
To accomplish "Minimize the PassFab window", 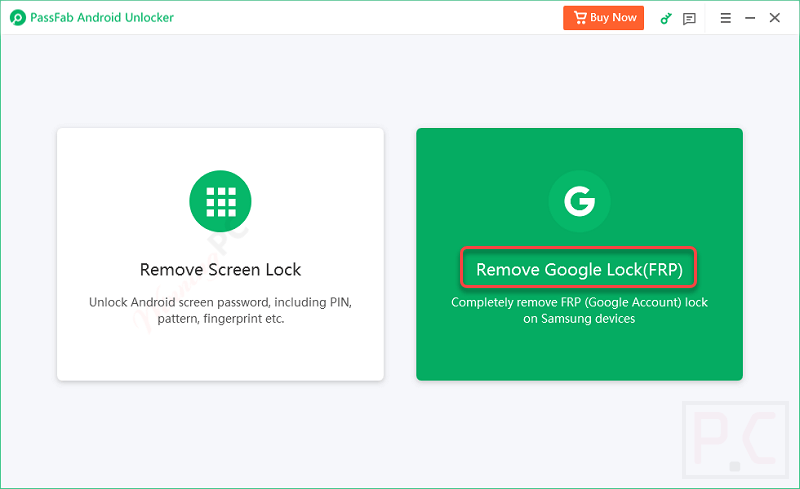I will click(x=750, y=18).
